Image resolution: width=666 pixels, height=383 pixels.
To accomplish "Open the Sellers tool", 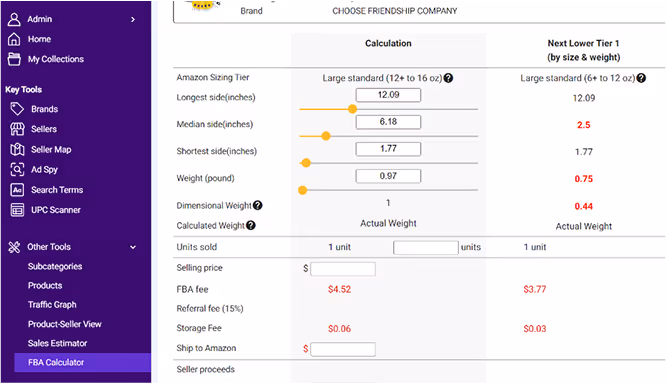I will [44, 129].
